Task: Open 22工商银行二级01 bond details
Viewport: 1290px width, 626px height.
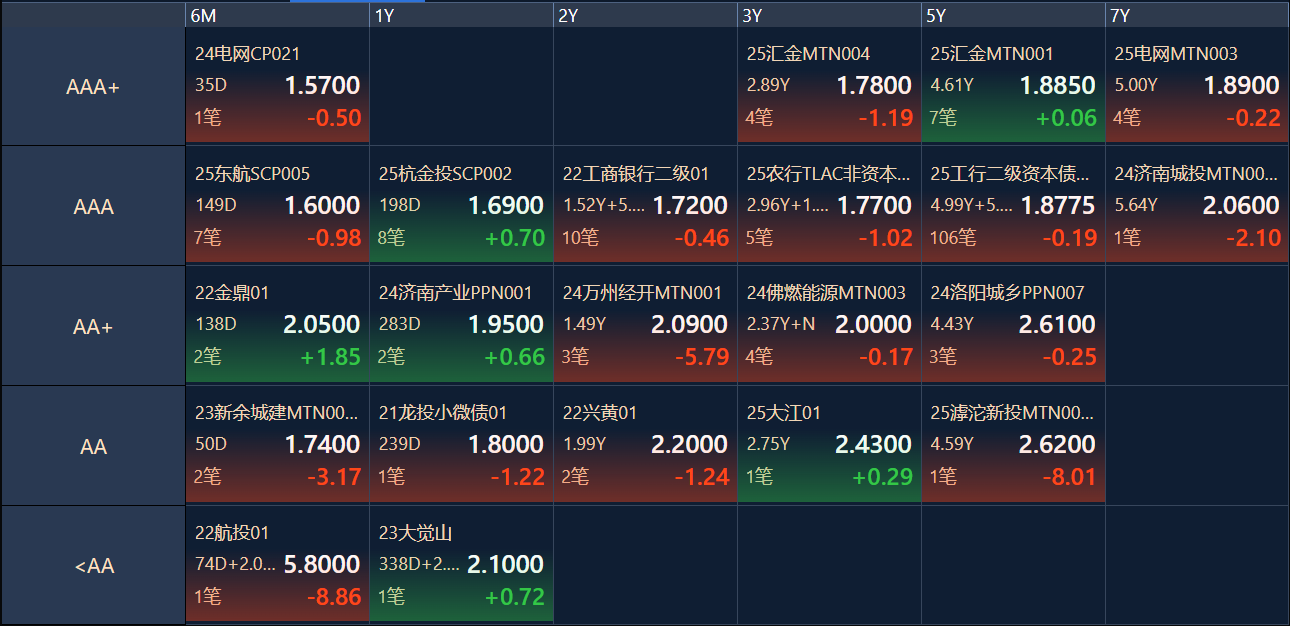Action: click(x=646, y=206)
